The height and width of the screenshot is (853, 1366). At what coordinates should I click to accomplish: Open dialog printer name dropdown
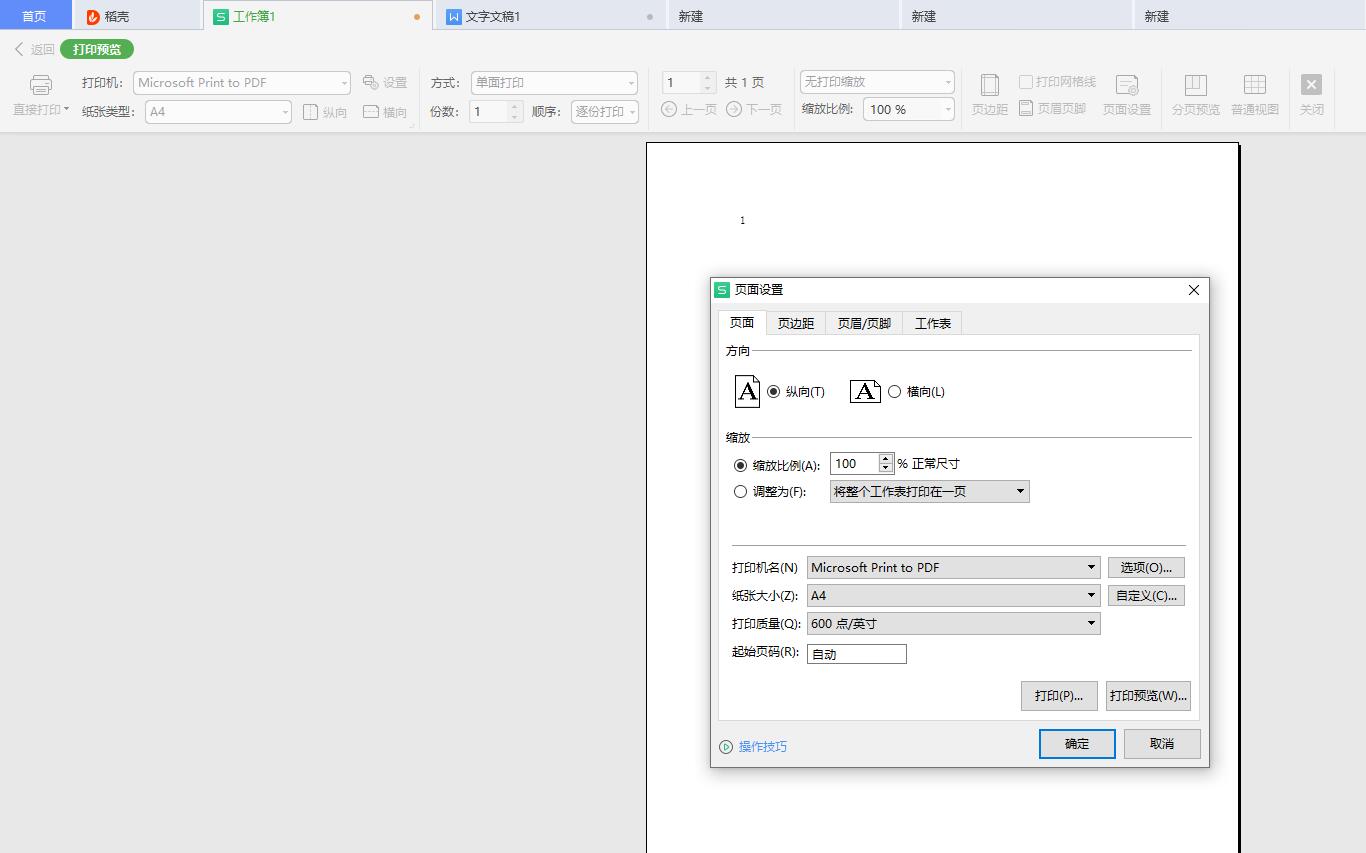pos(953,567)
